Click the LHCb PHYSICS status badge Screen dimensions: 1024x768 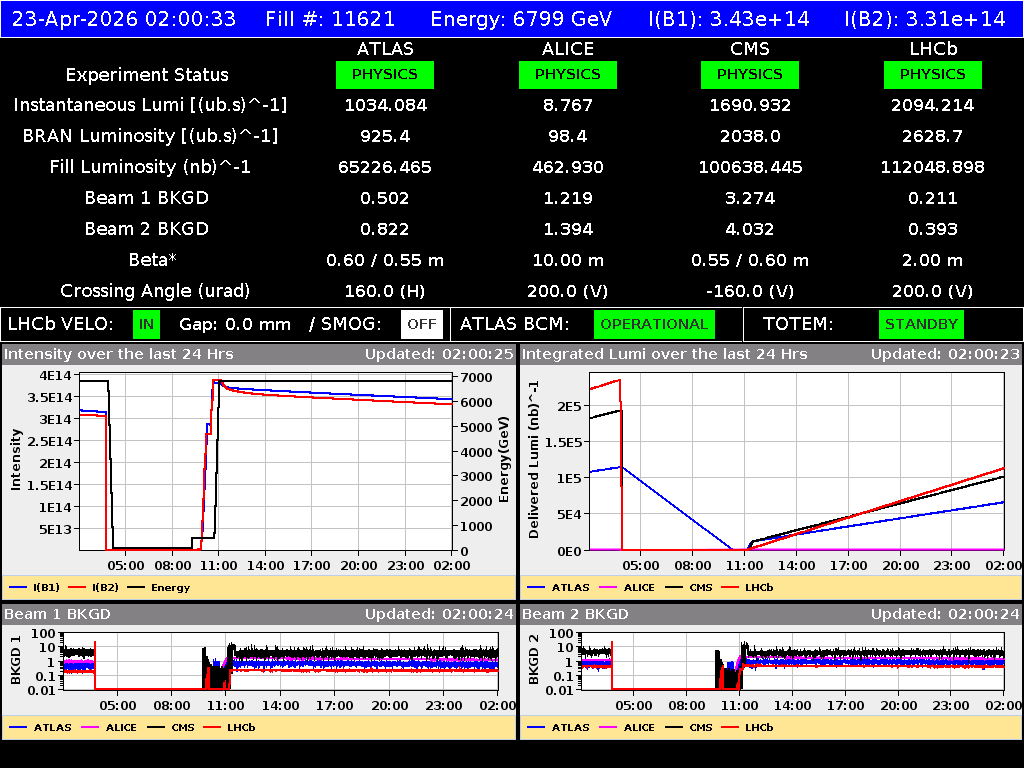tap(933, 74)
